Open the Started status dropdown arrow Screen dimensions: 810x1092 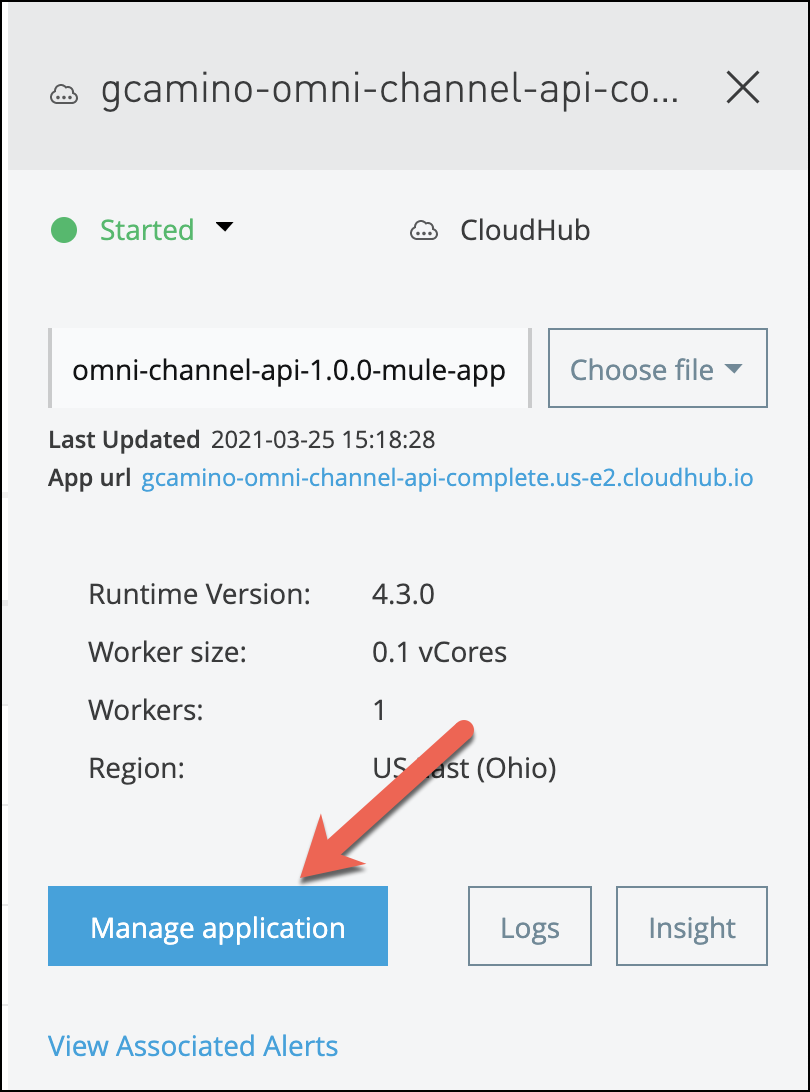[224, 227]
